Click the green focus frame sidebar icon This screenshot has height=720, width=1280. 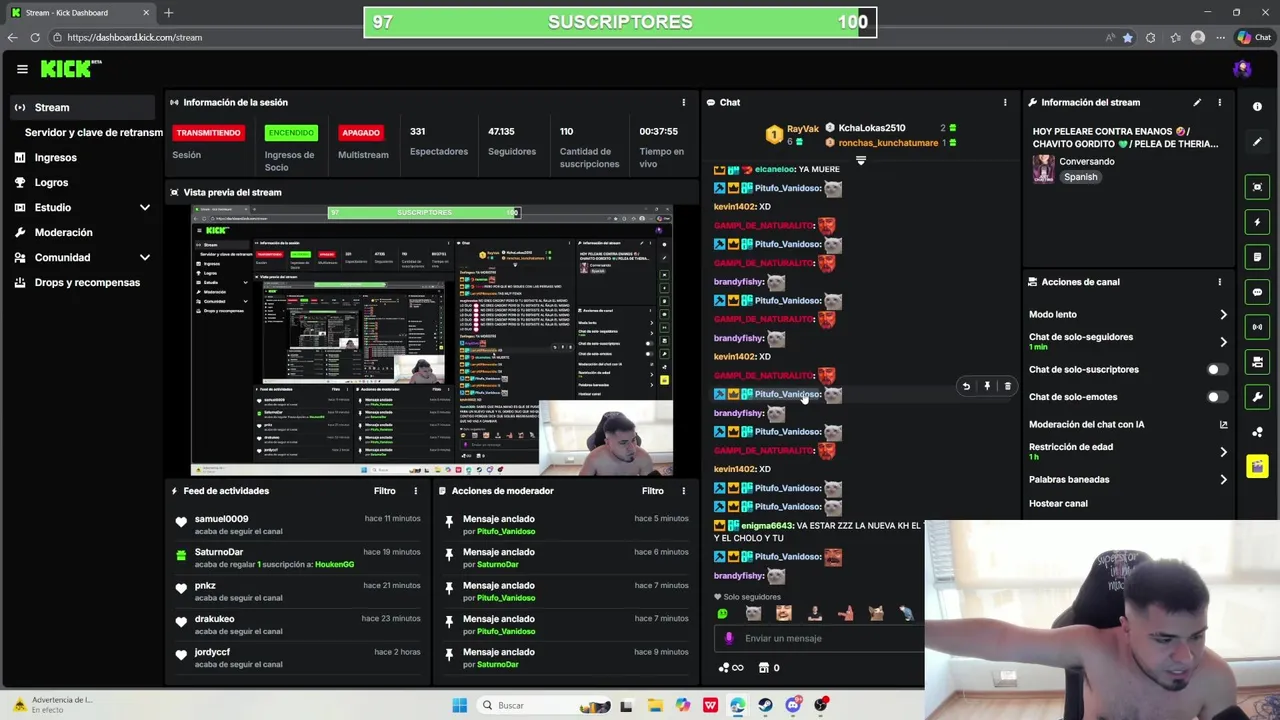pos(1257,187)
